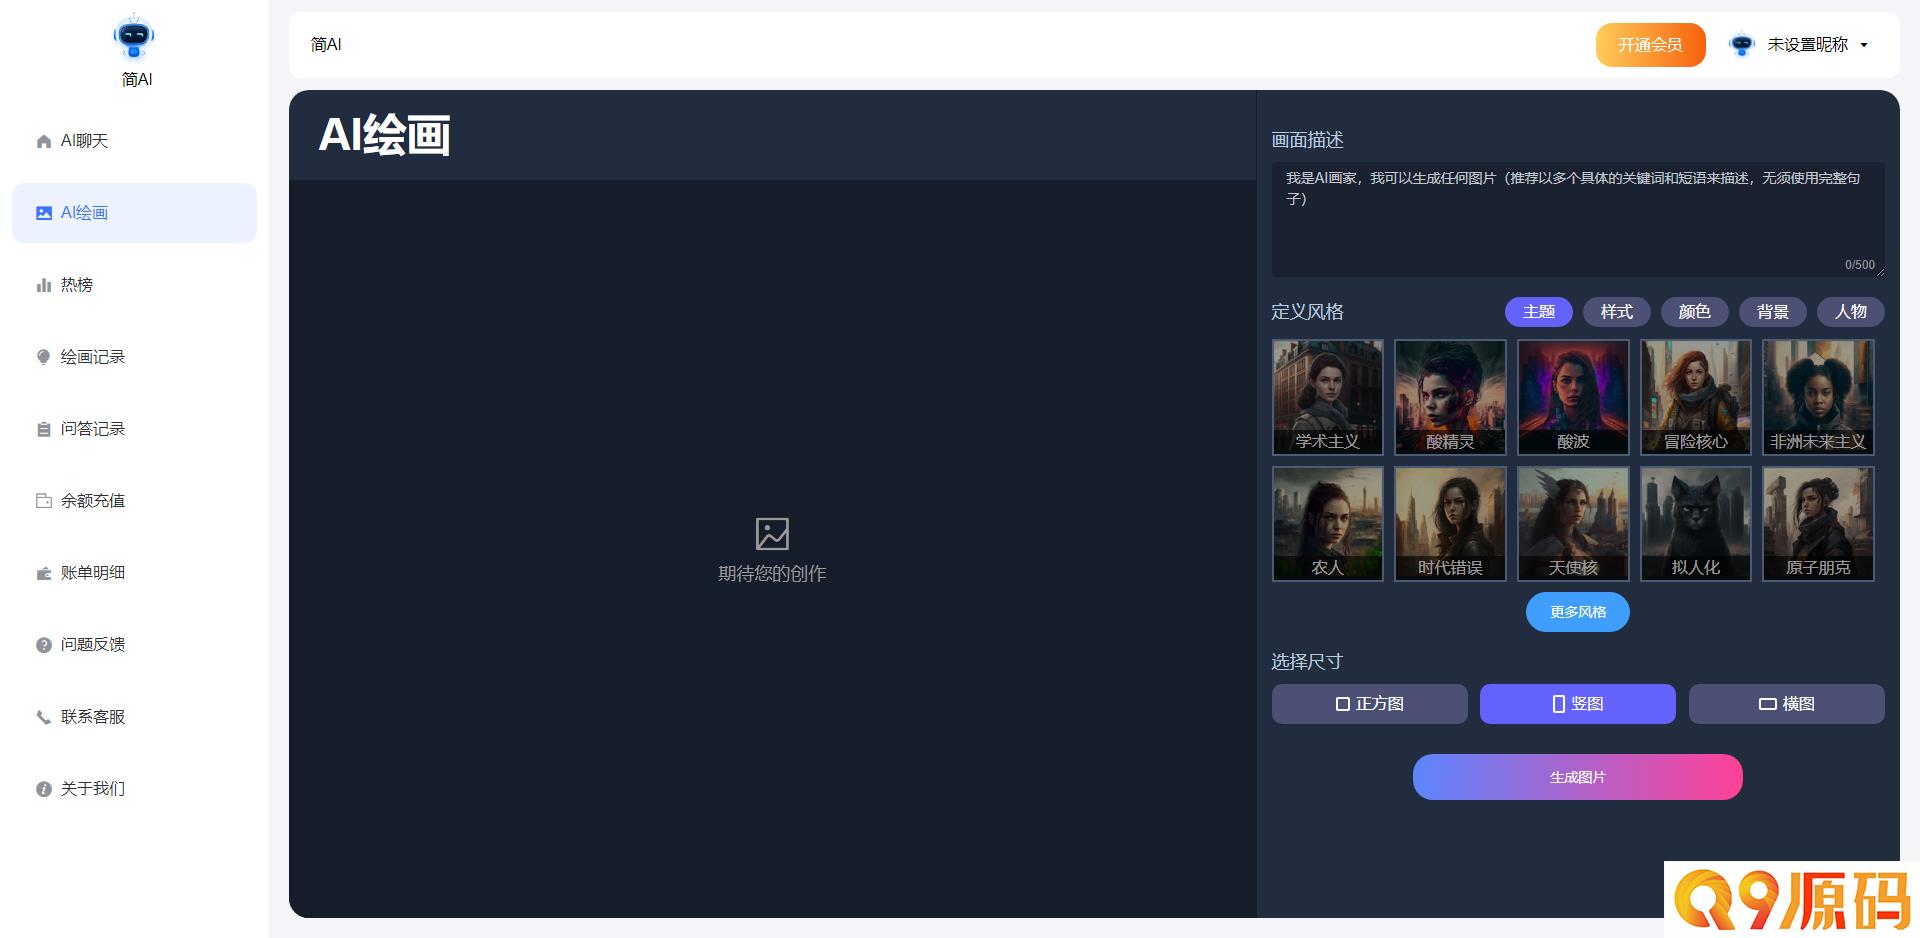Click the 定义风格 section label
The image size is (1920, 938).
[1307, 312]
